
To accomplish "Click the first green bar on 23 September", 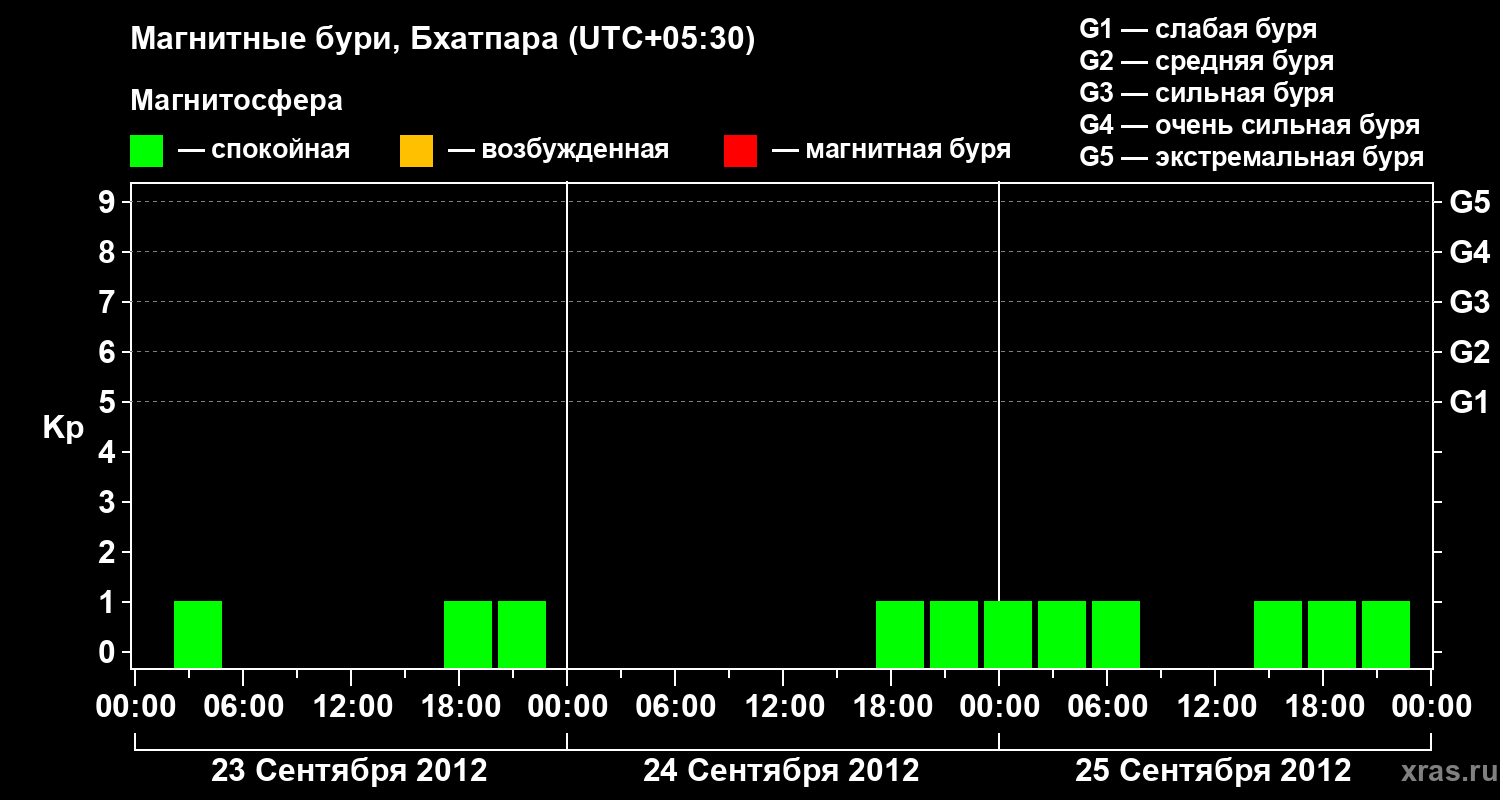I will pyautogui.click(x=198, y=634).
